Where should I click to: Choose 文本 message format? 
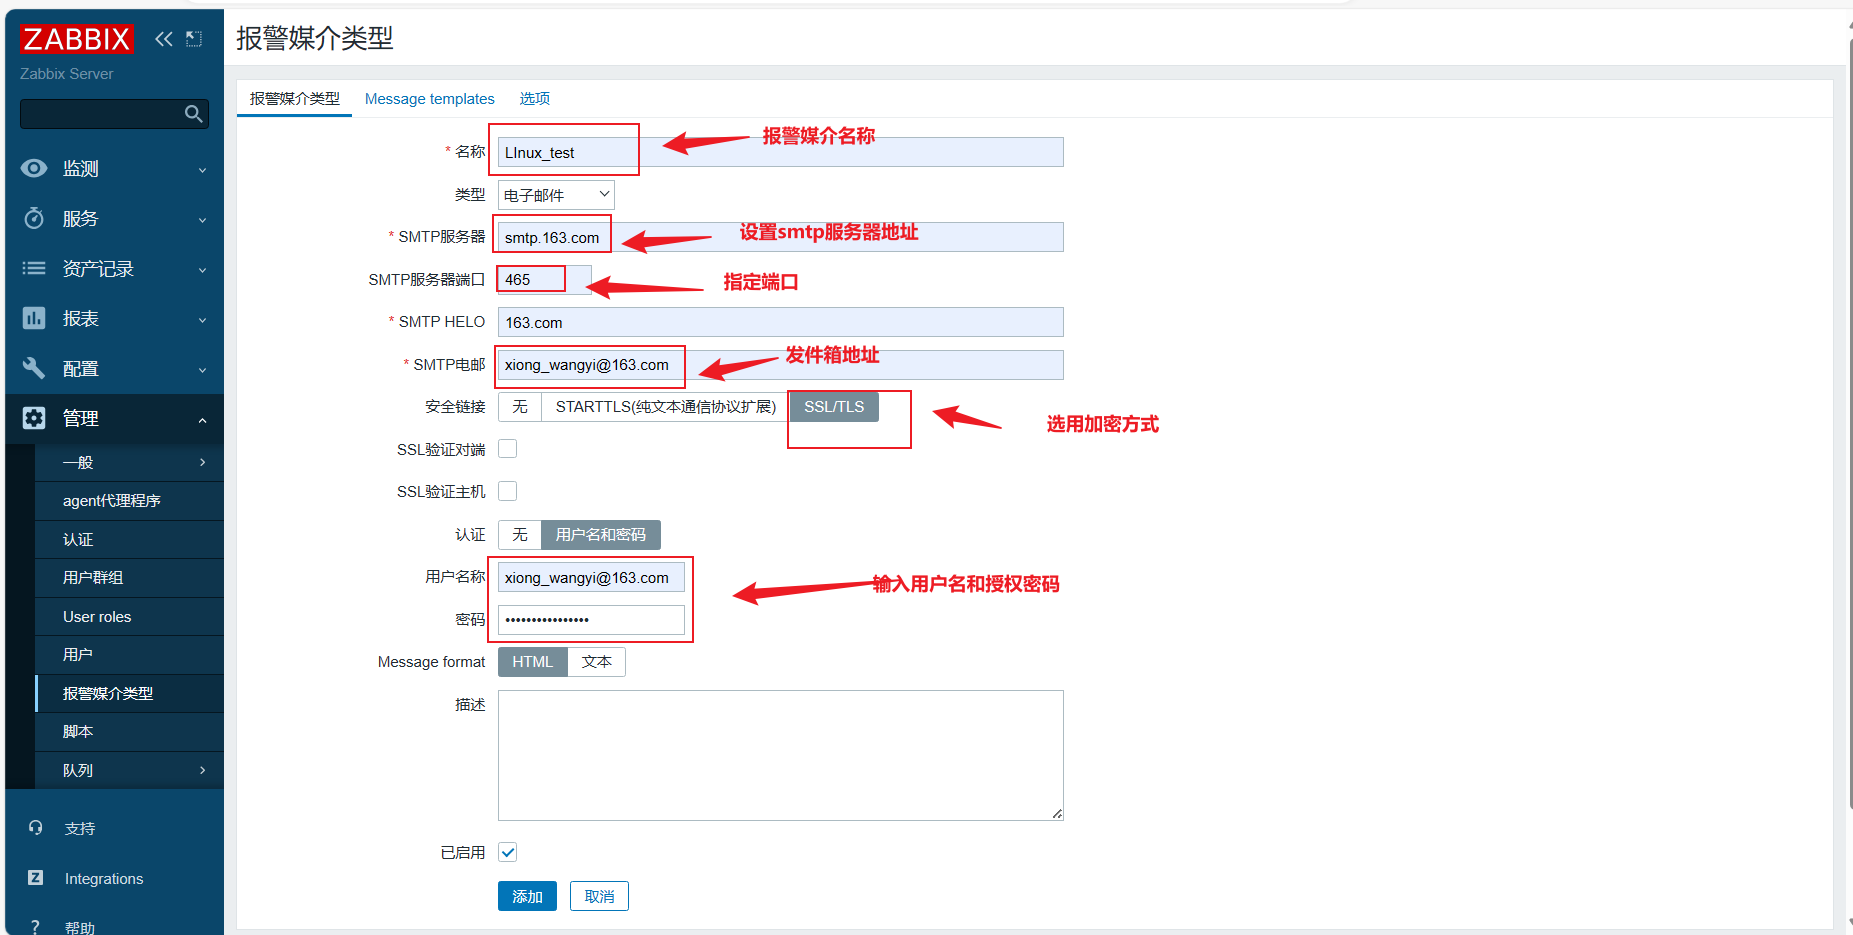(597, 662)
